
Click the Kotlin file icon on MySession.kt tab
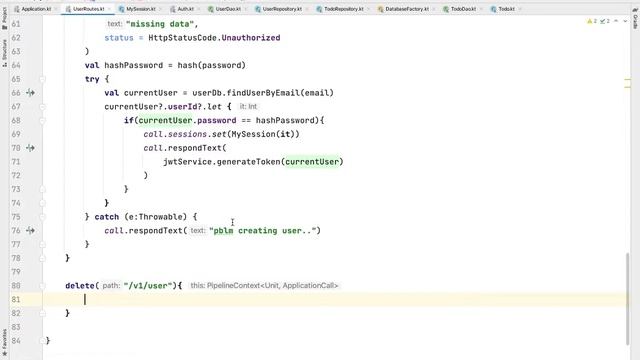(122, 9)
